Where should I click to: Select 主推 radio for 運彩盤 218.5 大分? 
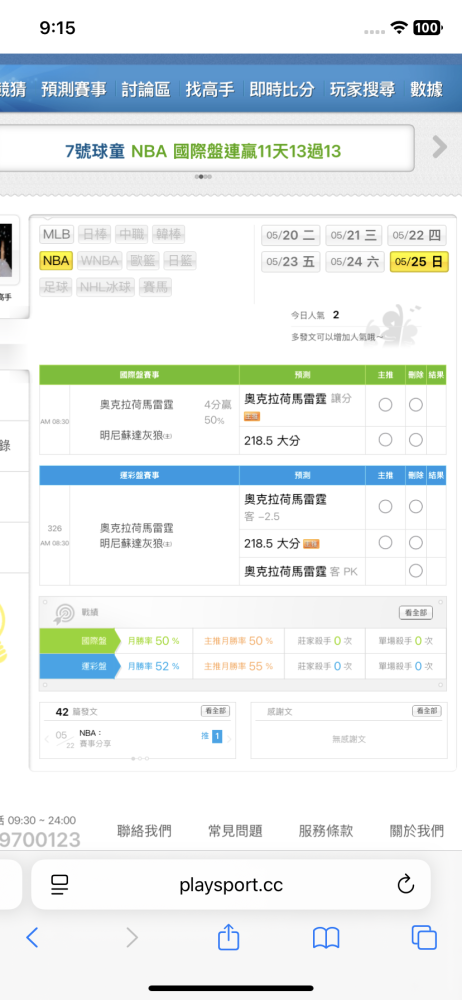(385, 543)
